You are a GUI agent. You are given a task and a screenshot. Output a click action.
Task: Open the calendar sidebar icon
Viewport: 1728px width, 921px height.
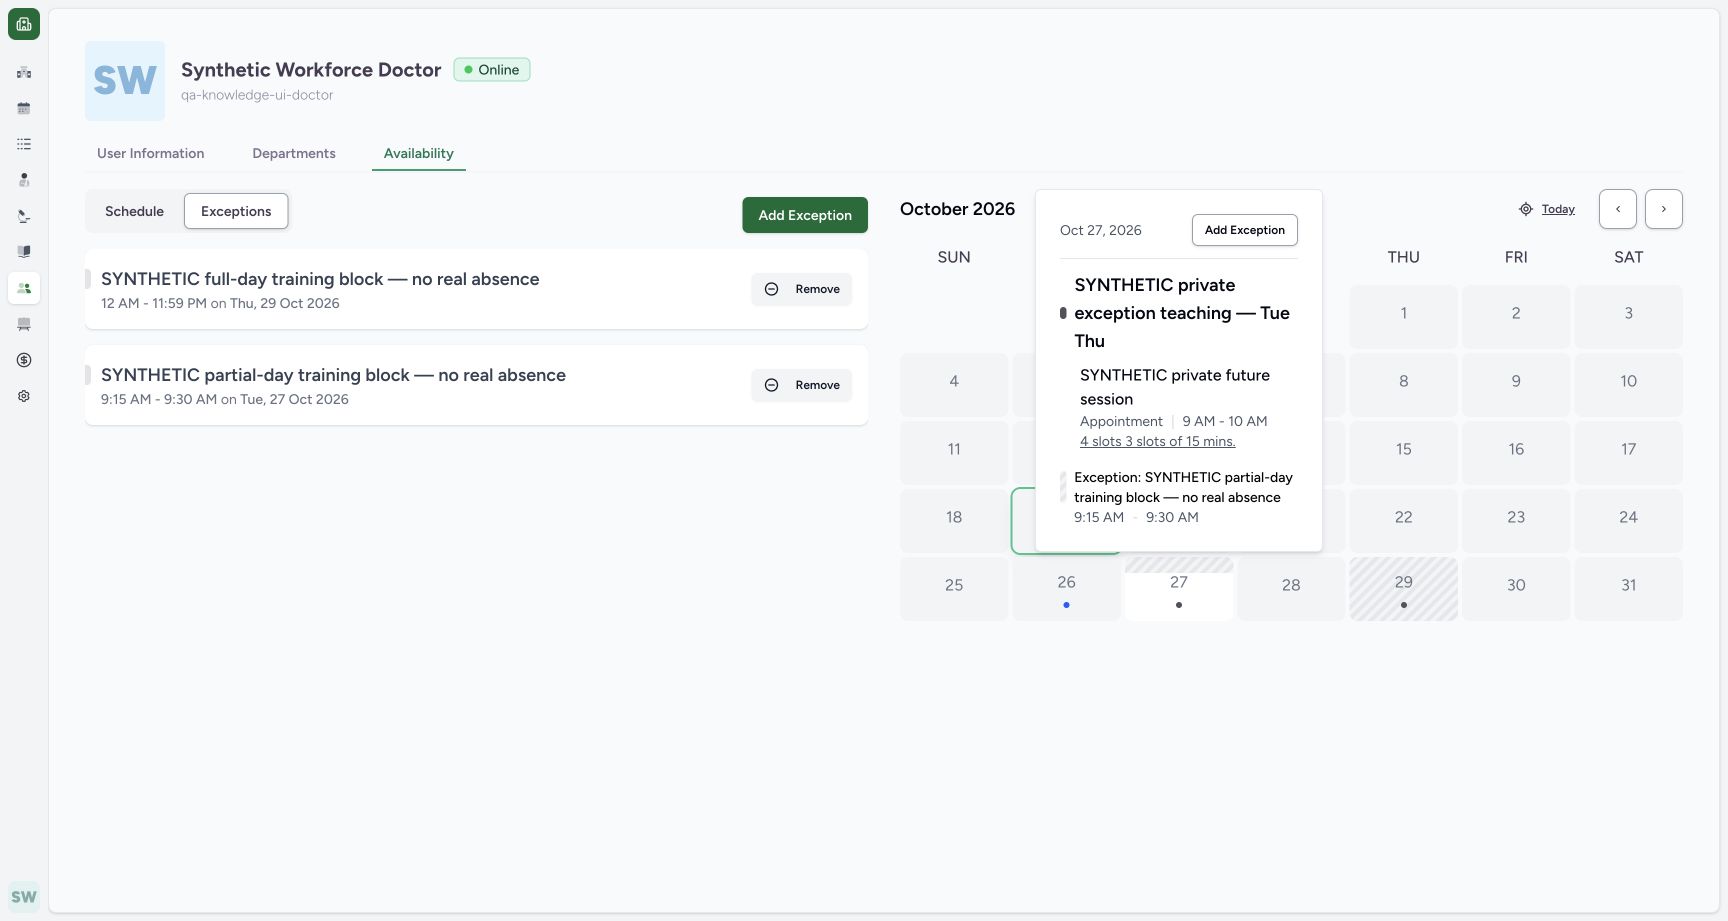[24, 108]
